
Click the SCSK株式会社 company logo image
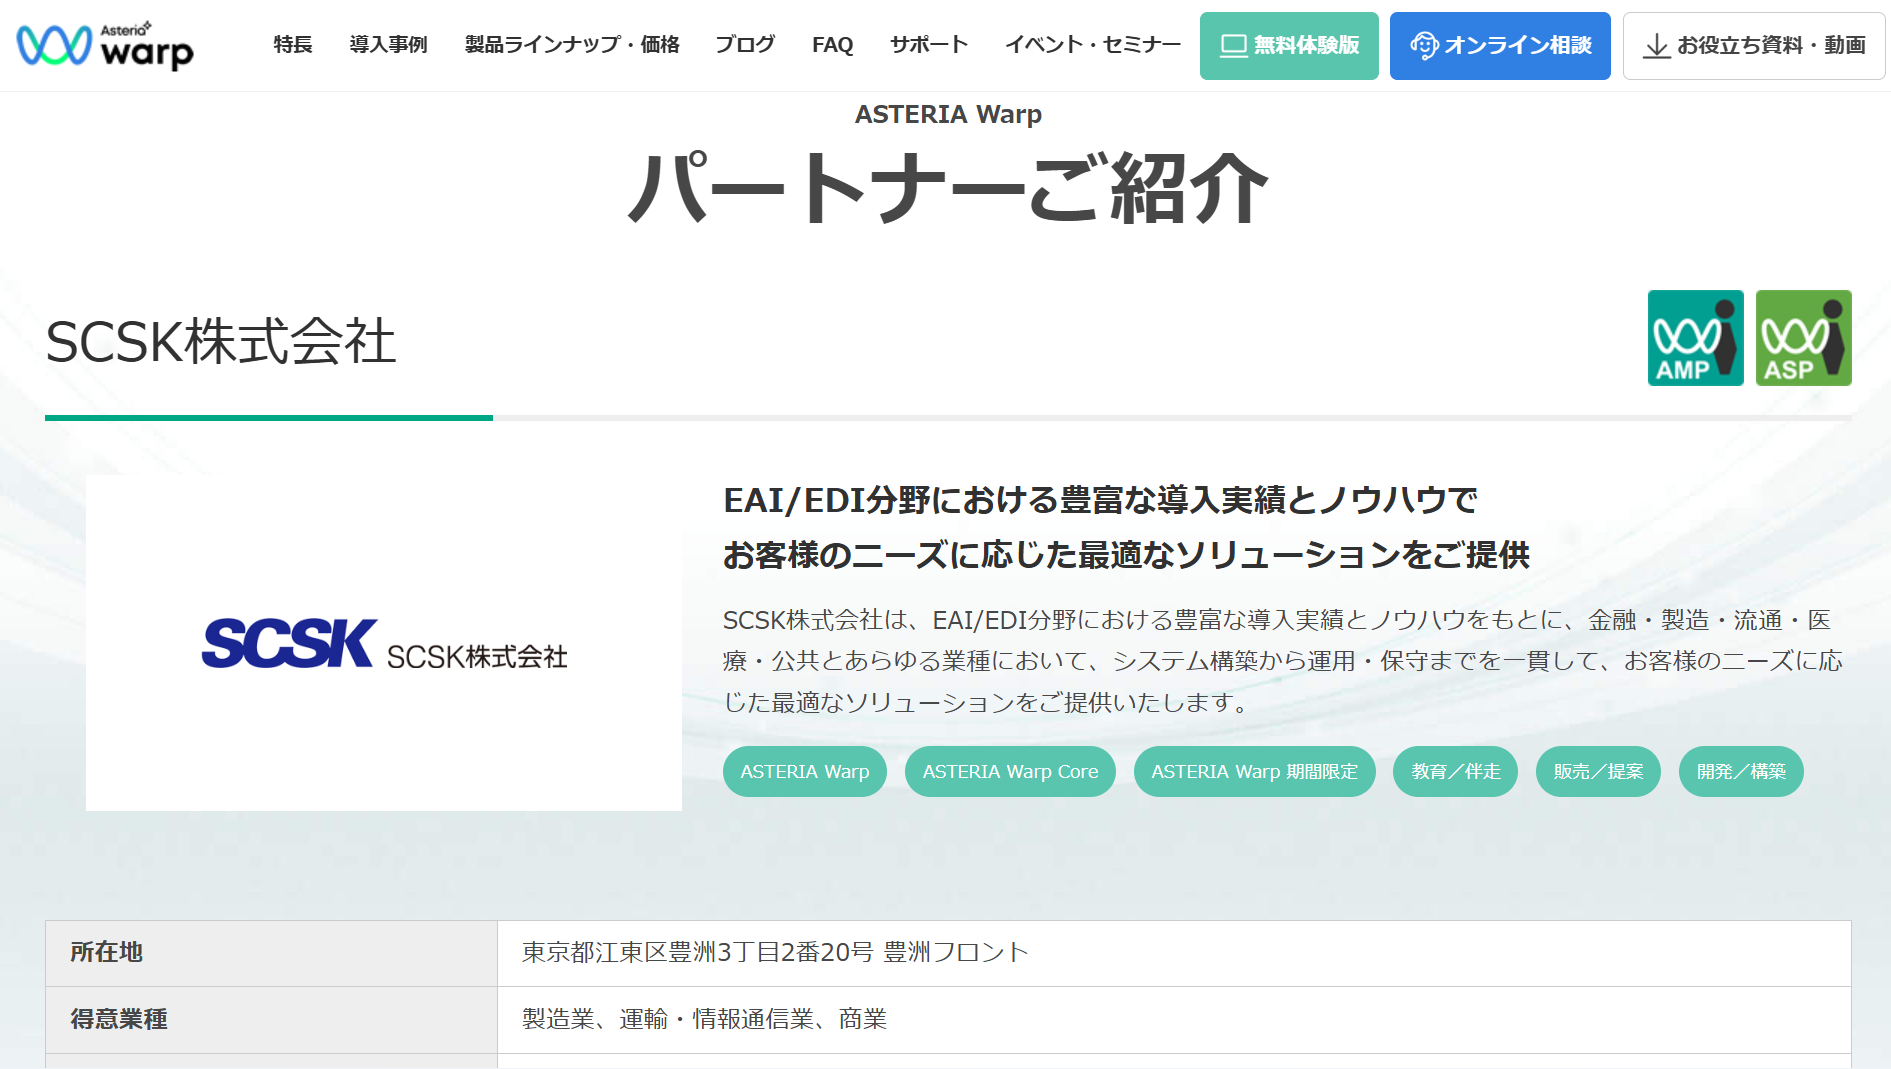pyautogui.click(x=384, y=643)
